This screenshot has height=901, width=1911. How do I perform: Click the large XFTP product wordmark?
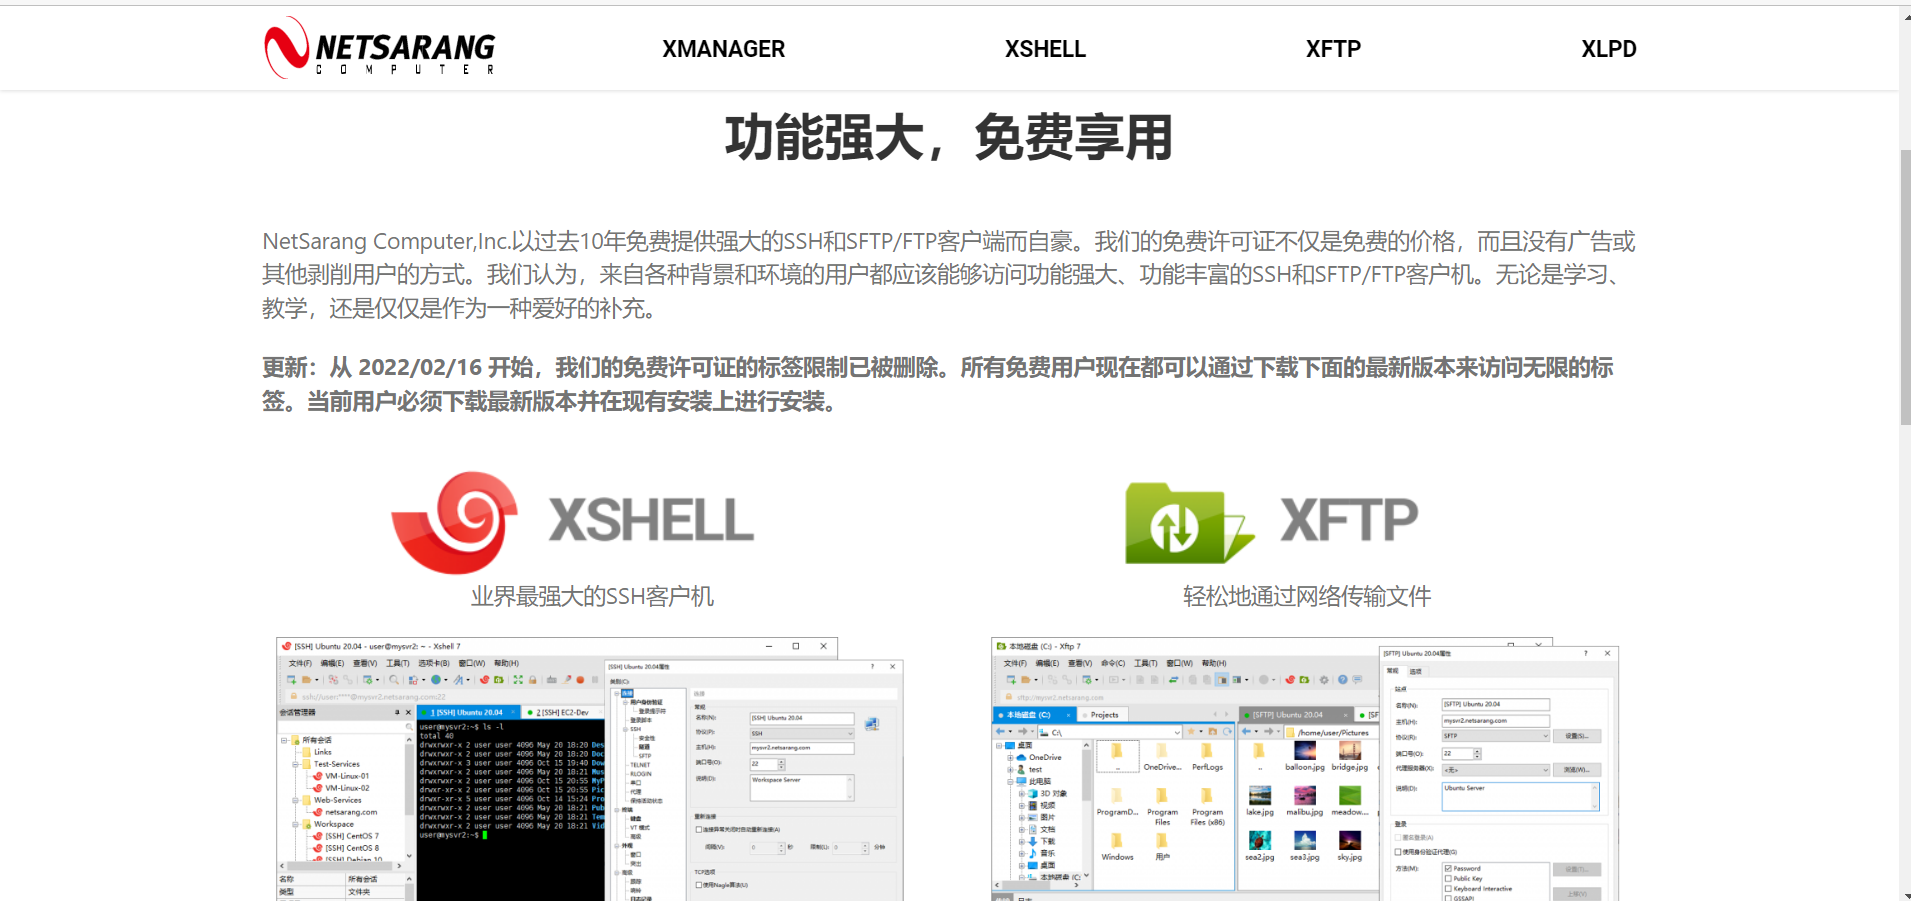(1349, 520)
